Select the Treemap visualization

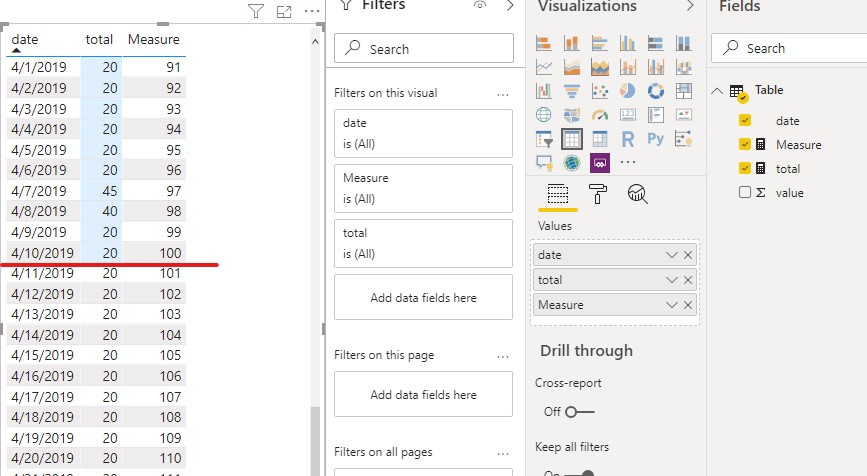(x=684, y=91)
